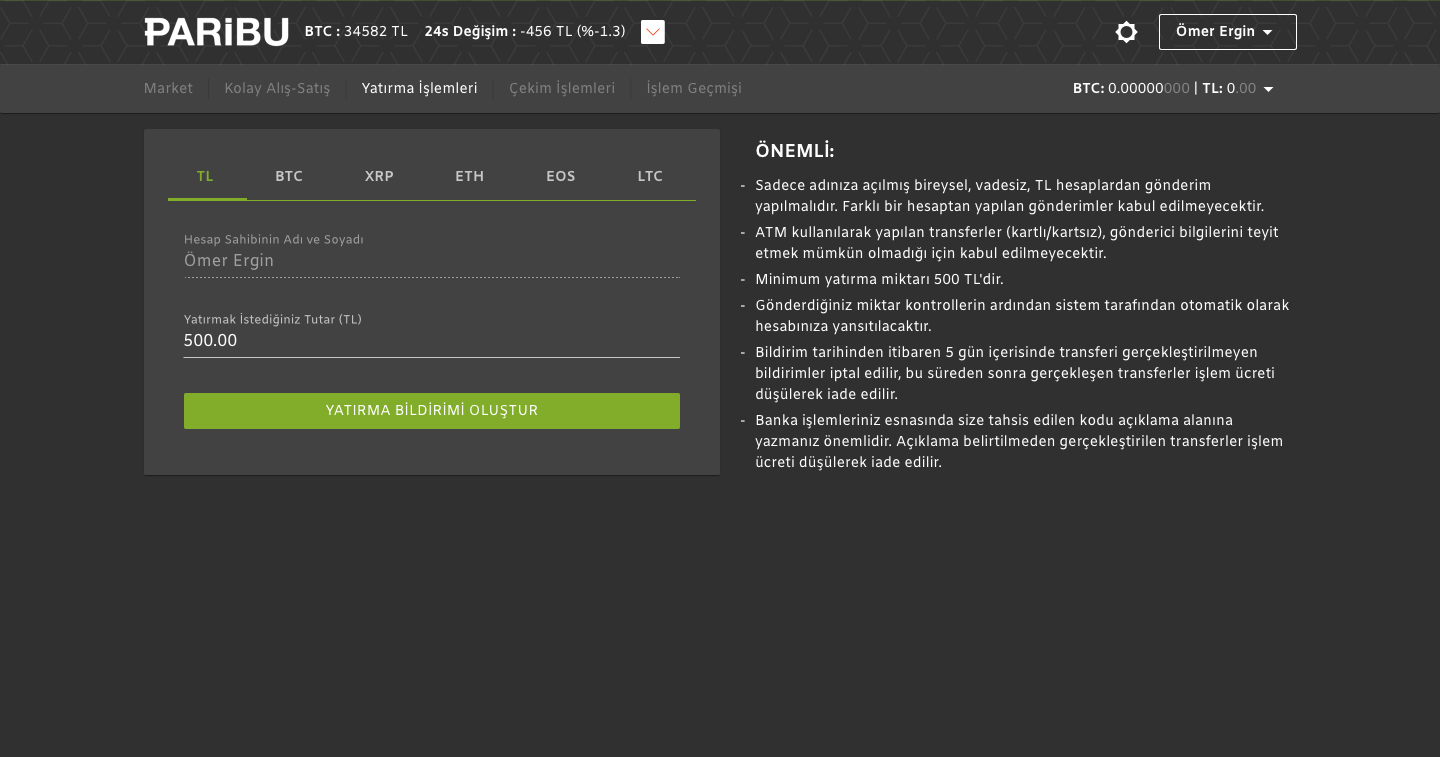Select the LTC deposit tab

(650, 177)
